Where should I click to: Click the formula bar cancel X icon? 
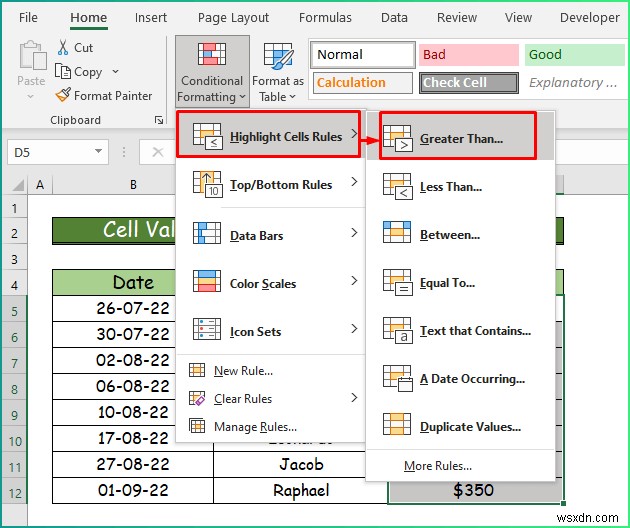(158, 152)
